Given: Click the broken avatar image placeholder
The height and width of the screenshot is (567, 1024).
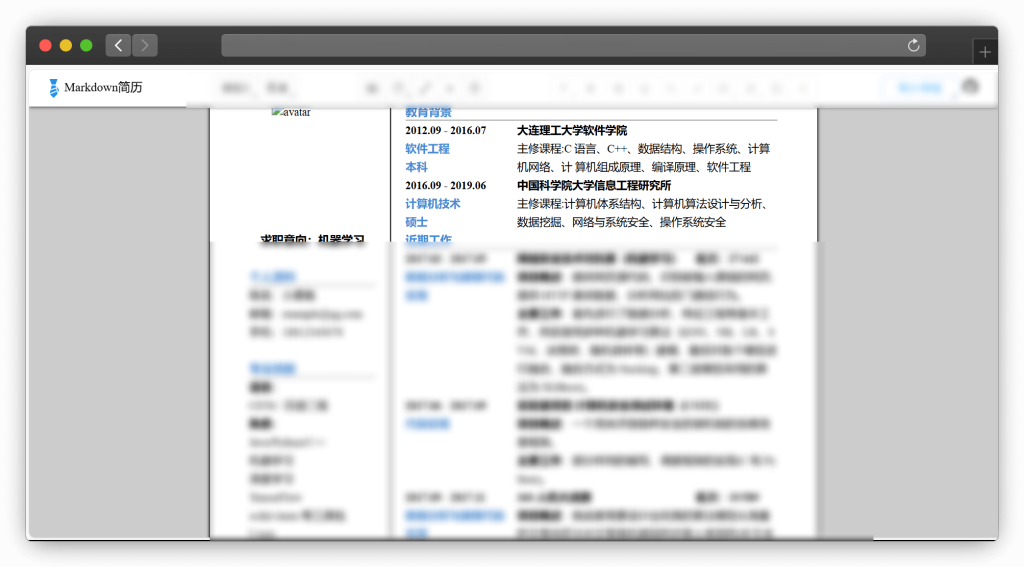Looking at the screenshot, I should [291, 112].
